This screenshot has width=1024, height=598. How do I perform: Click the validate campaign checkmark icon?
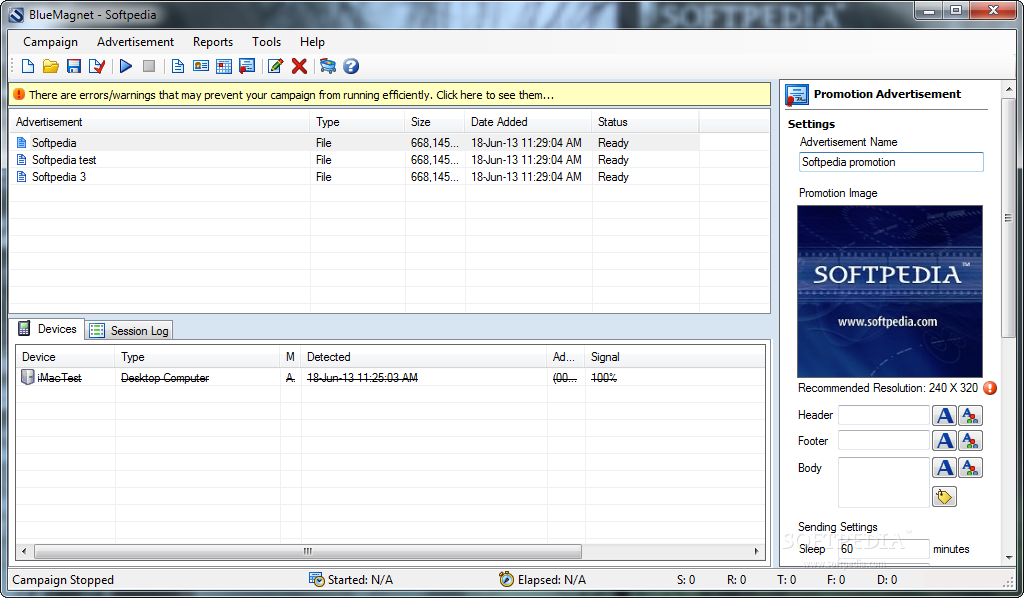pyautogui.click(x=97, y=66)
